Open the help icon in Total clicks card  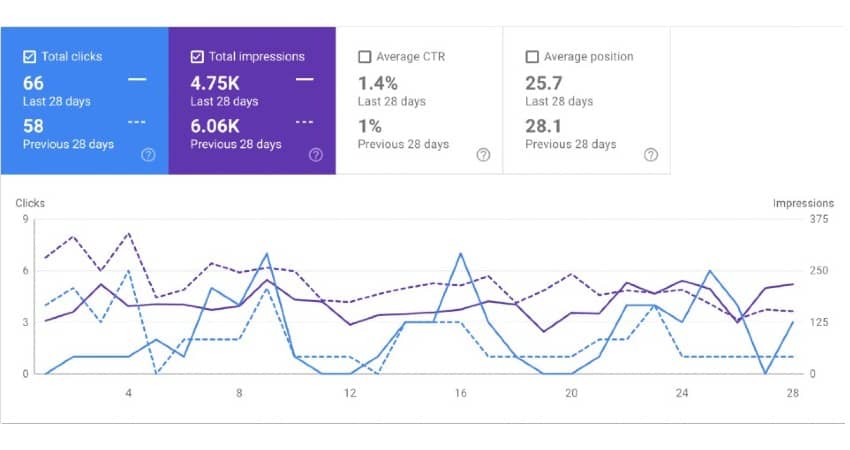[x=148, y=154]
